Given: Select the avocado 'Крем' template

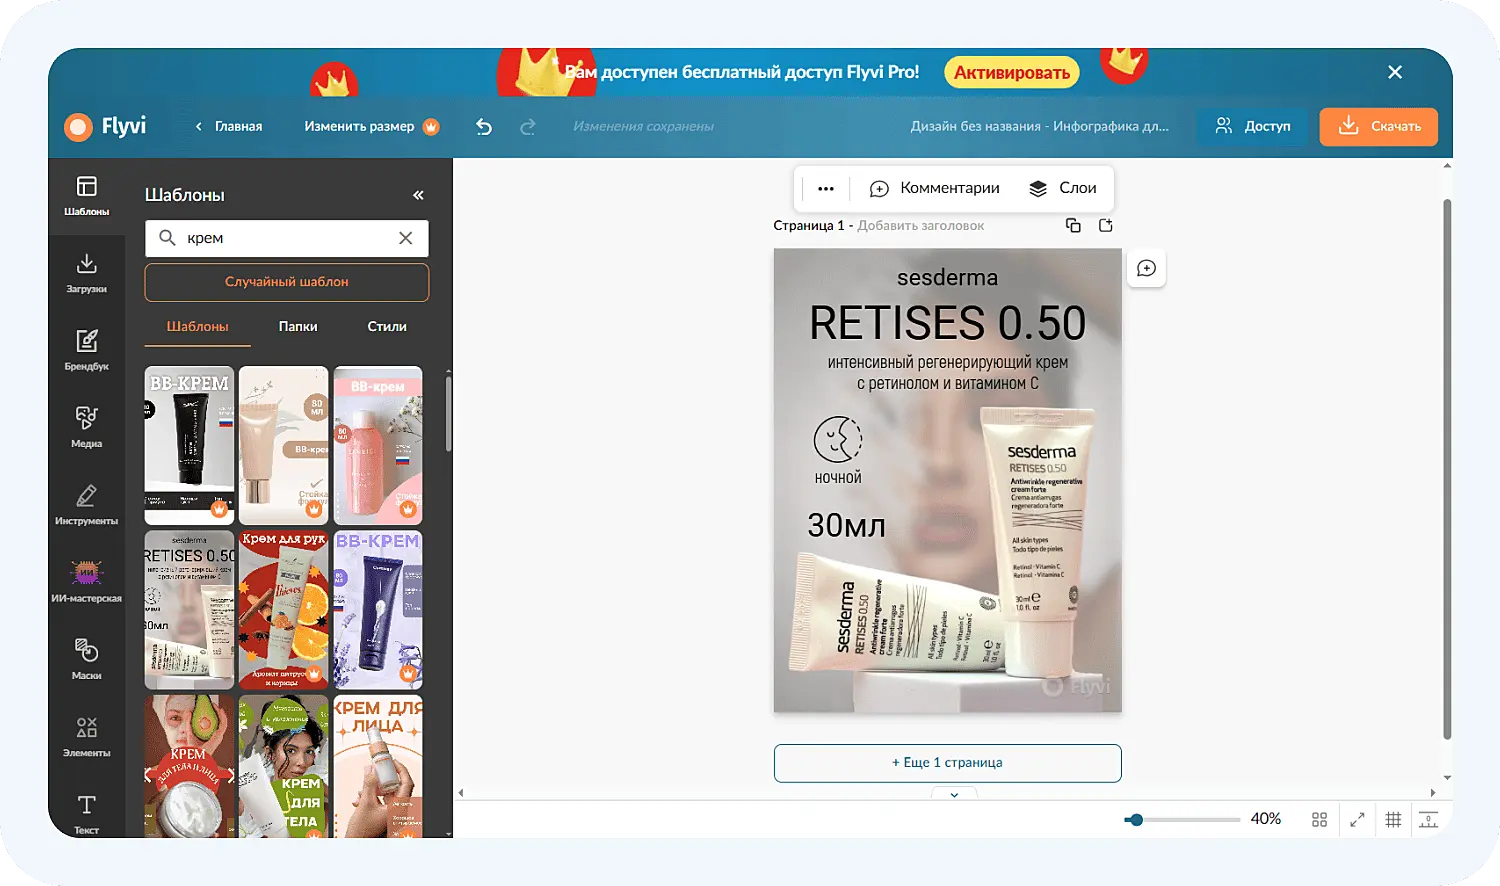Looking at the screenshot, I should [189, 766].
